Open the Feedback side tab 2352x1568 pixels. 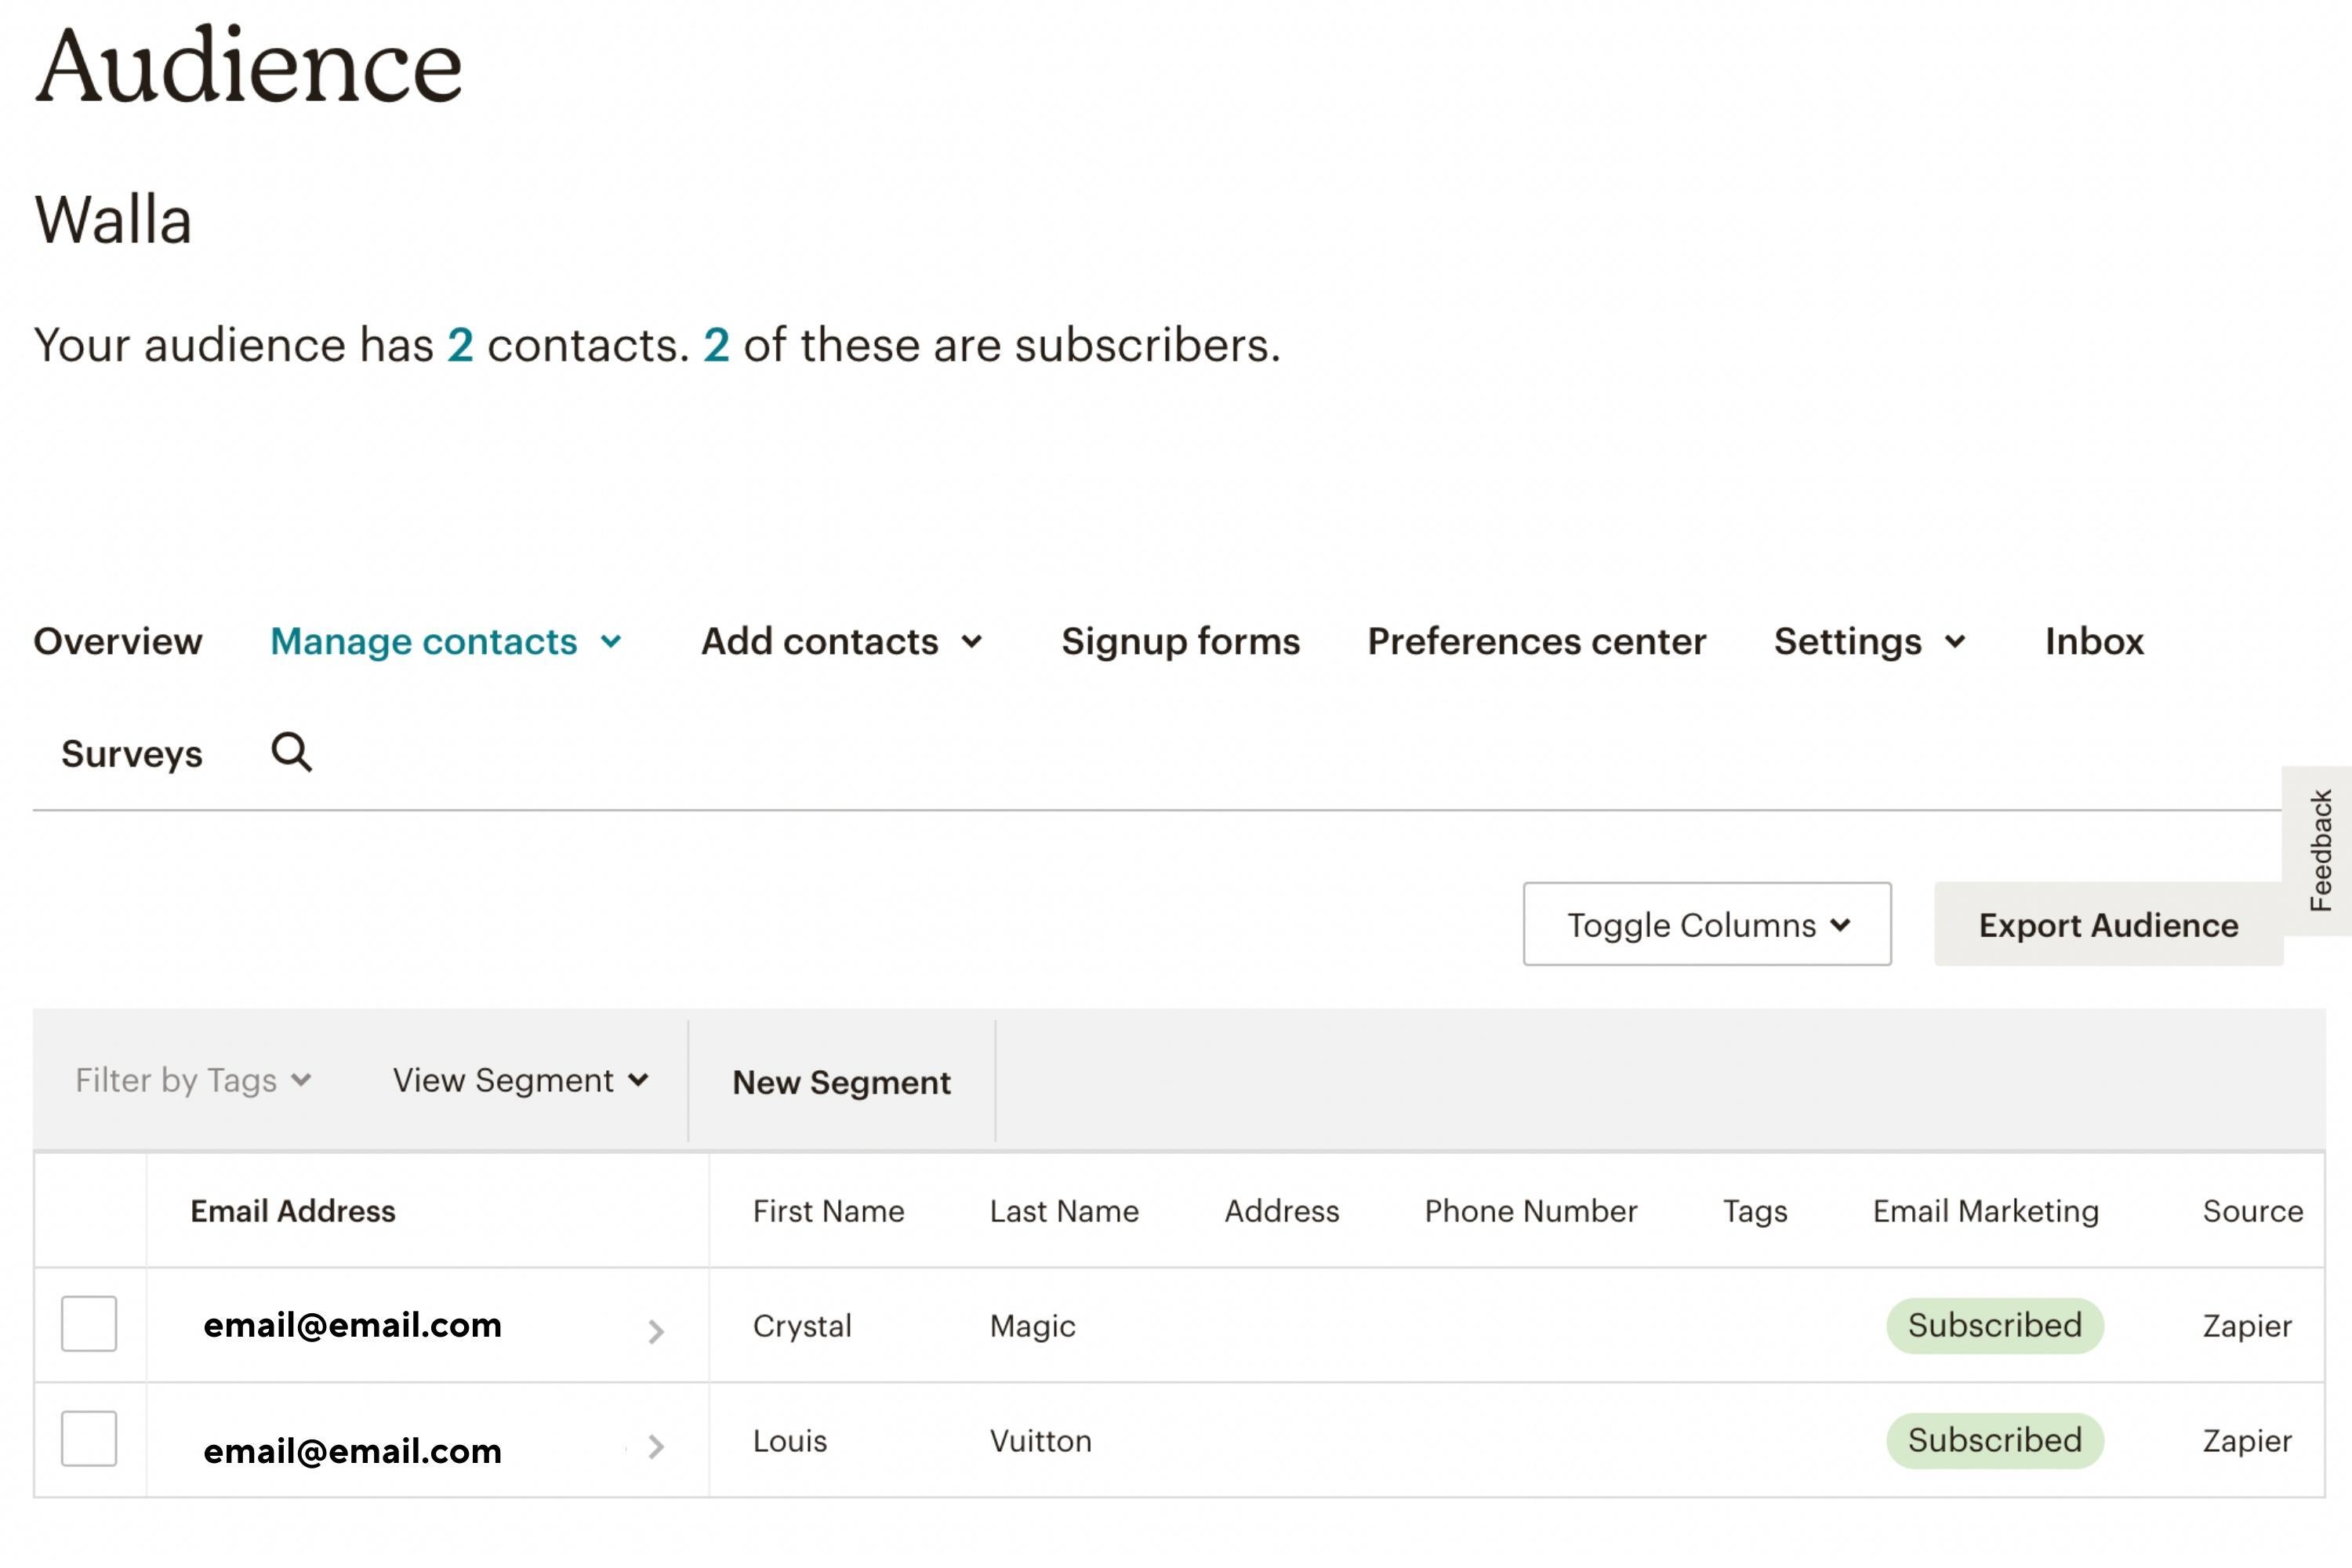(x=2320, y=851)
